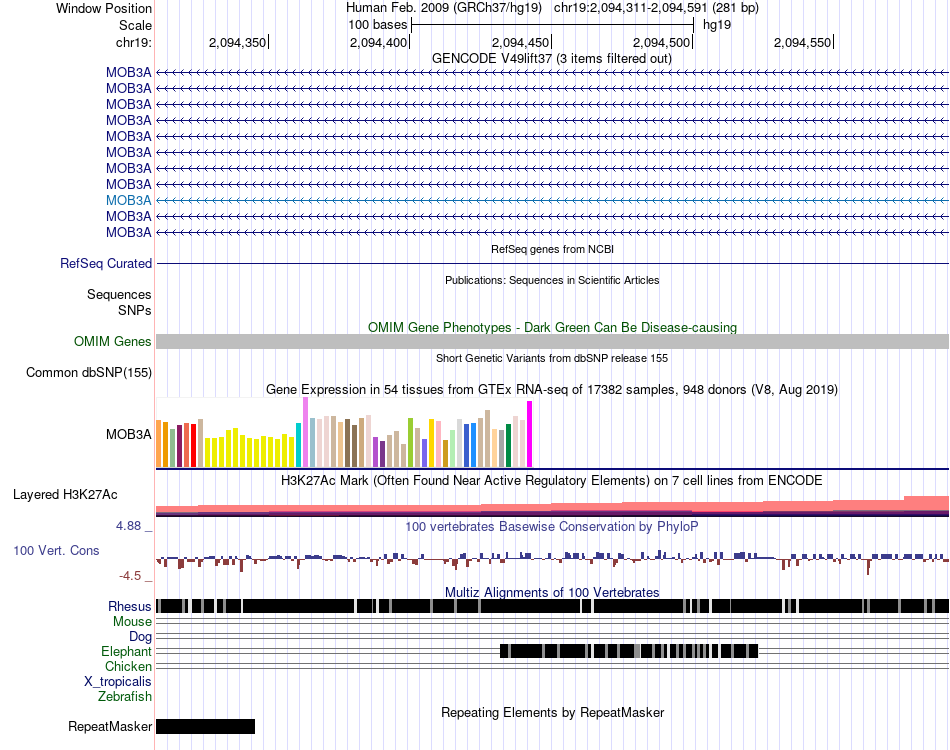This screenshot has height=750, width=950.
Task: Click the light-blue highlighted MOB3A transcript label
Action: point(128,200)
